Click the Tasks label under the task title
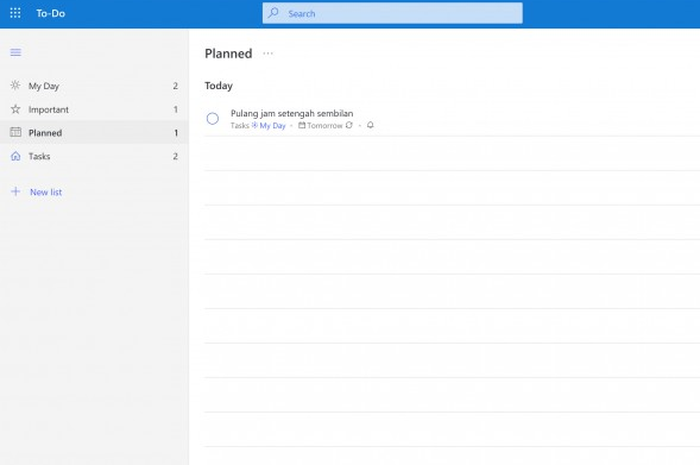The height and width of the screenshot is (465, 700). [x=240, y=126]
